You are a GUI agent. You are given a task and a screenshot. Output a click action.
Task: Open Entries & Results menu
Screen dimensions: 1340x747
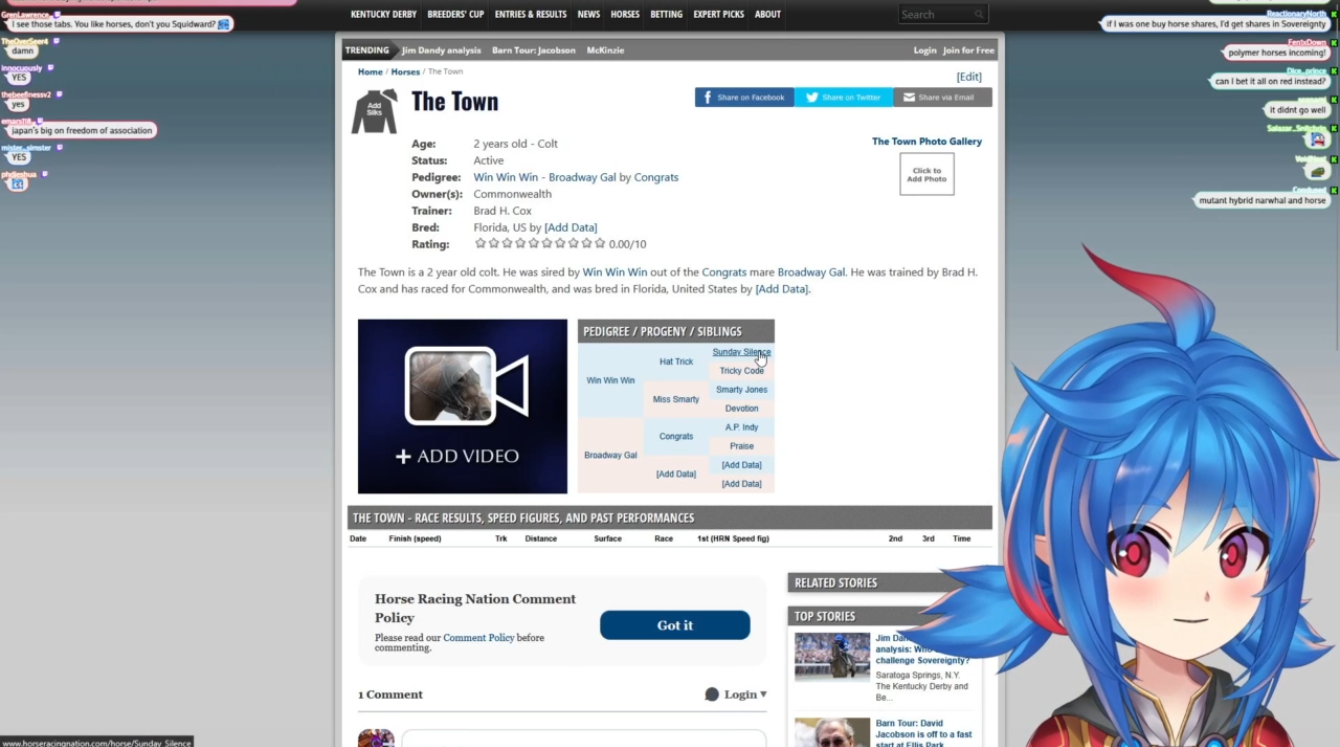pos(530,14)
